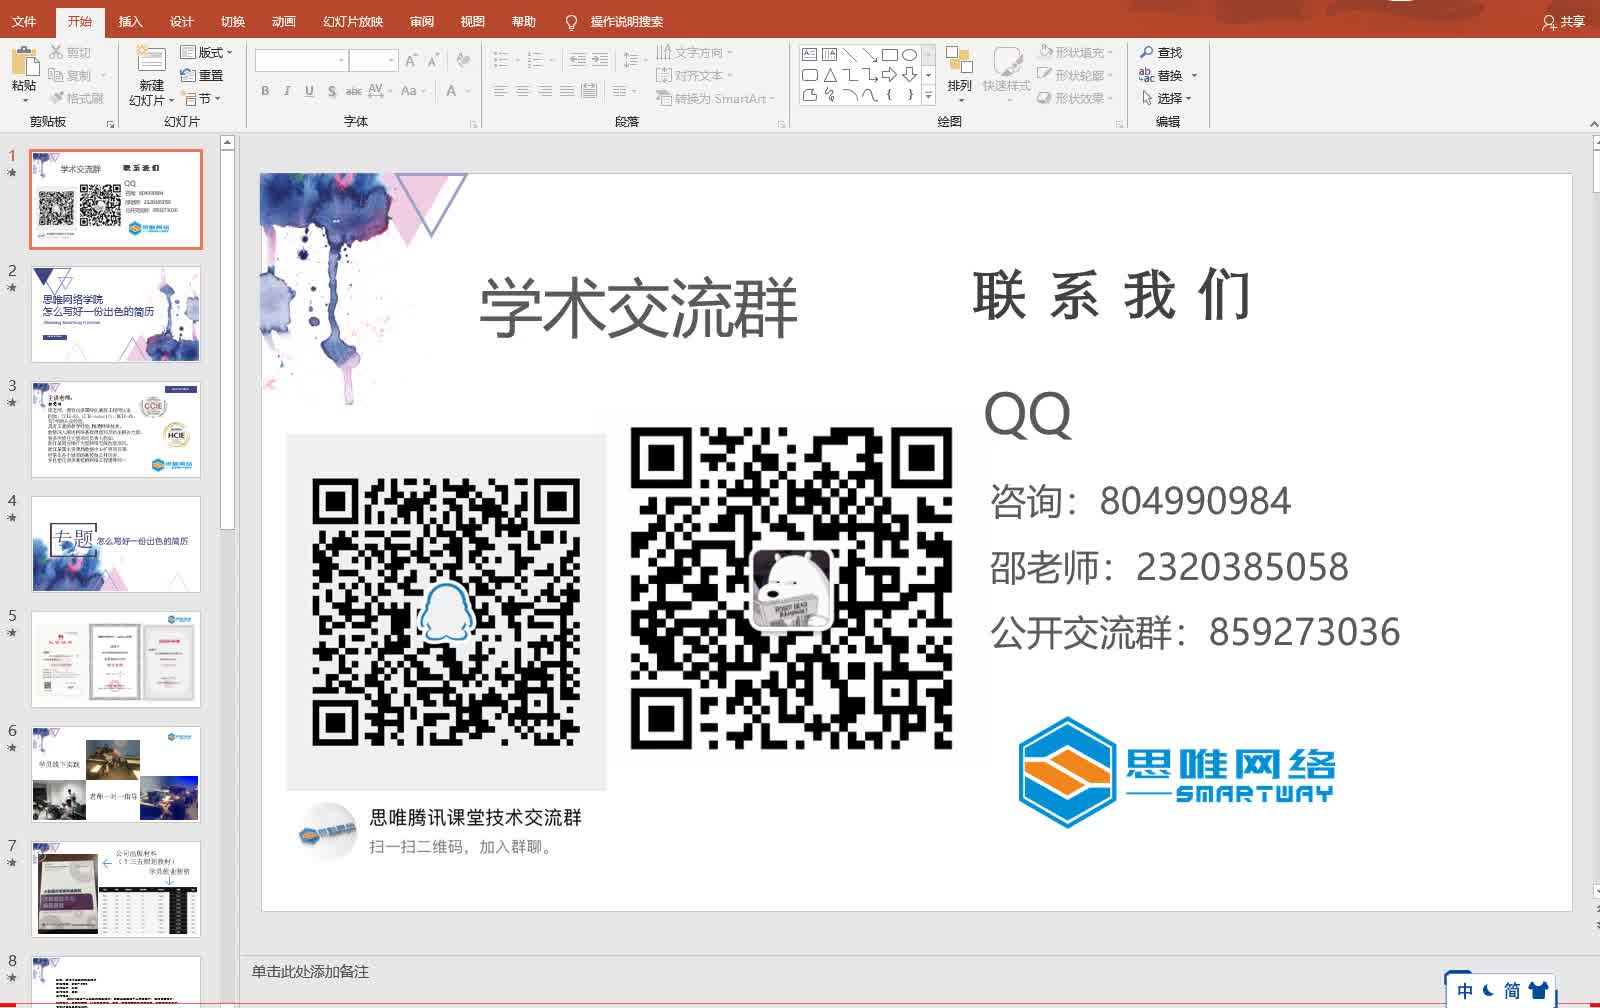
Task: Toggle Bold formatting
Action: coord(265,91)
